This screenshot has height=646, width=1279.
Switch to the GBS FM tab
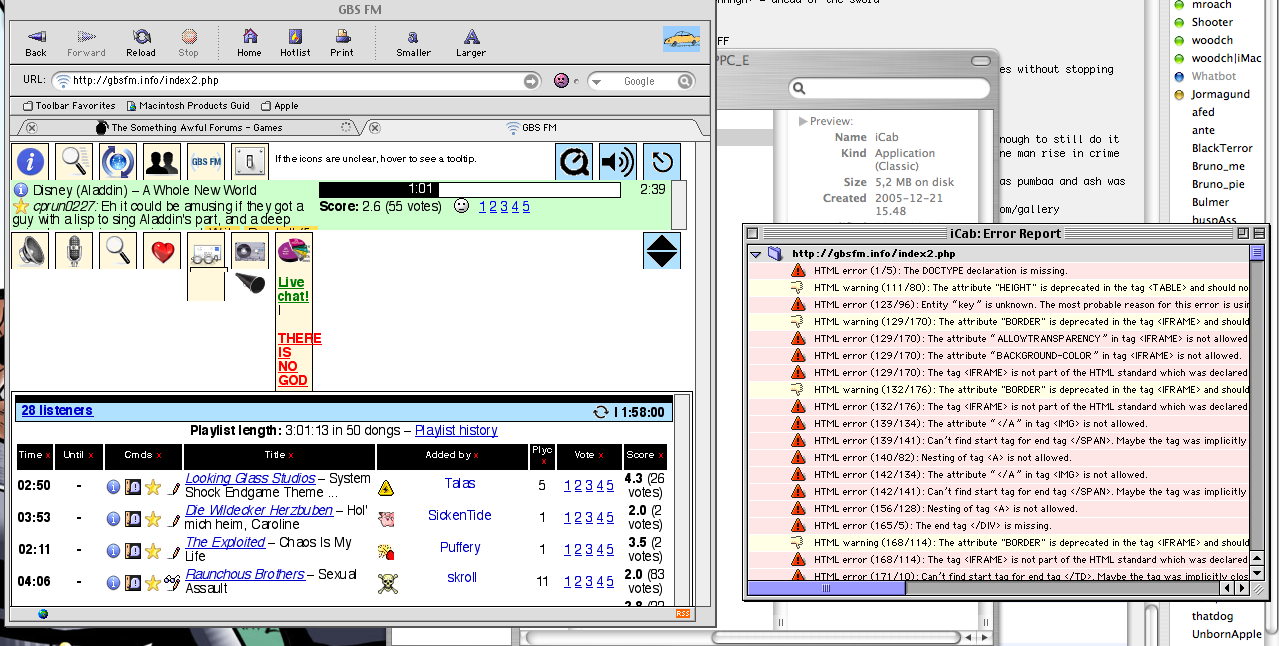[532, 128]
